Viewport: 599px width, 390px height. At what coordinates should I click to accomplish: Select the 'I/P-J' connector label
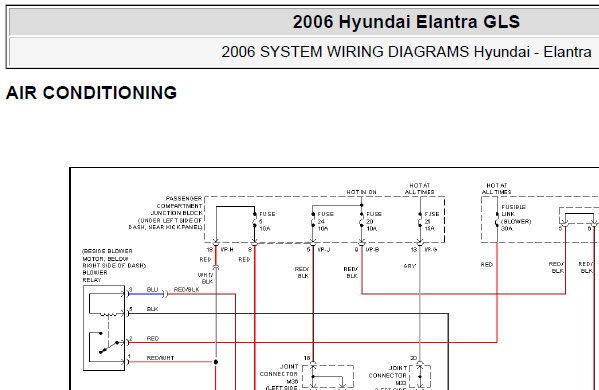click(324, 250)
